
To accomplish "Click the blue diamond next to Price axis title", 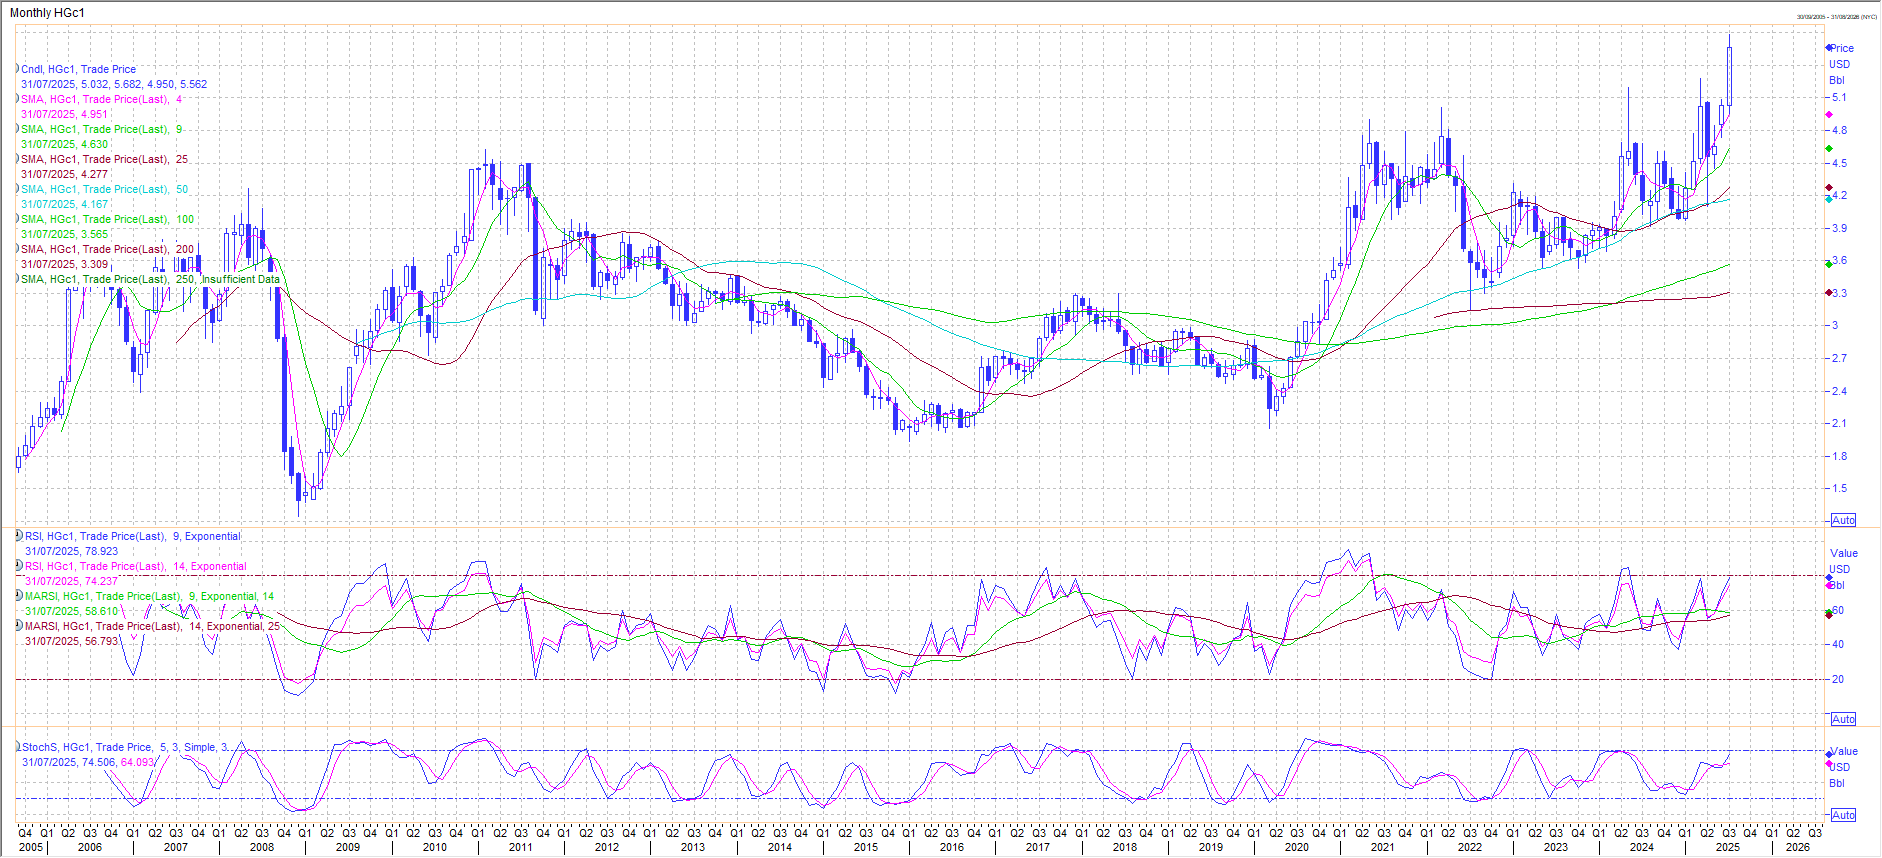I will (1829, 48).
